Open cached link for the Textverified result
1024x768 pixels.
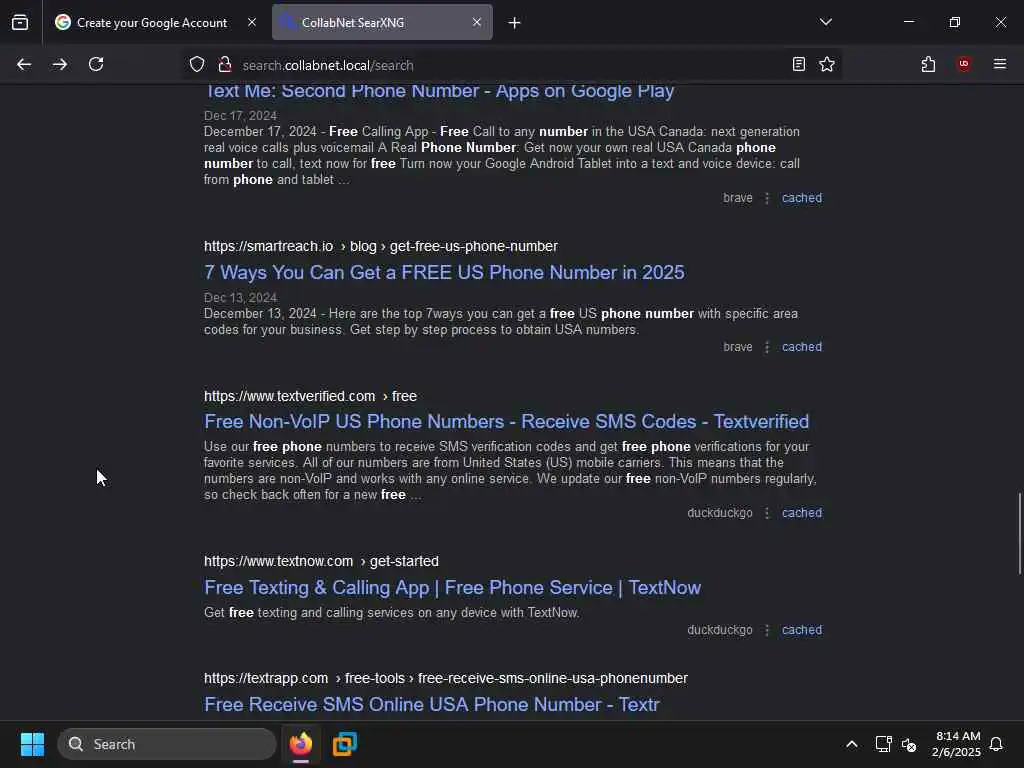coord(802,513)
